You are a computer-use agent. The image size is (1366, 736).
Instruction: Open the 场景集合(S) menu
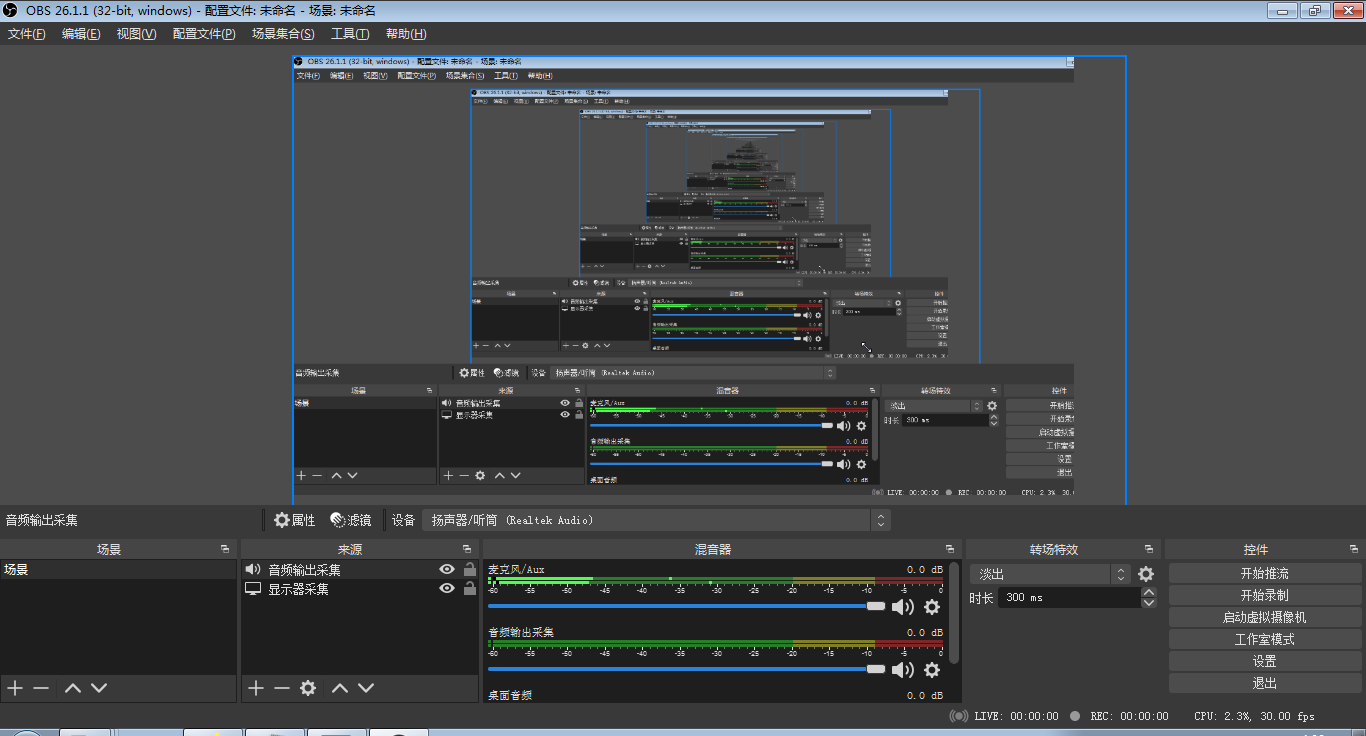[x=283, y=34]
